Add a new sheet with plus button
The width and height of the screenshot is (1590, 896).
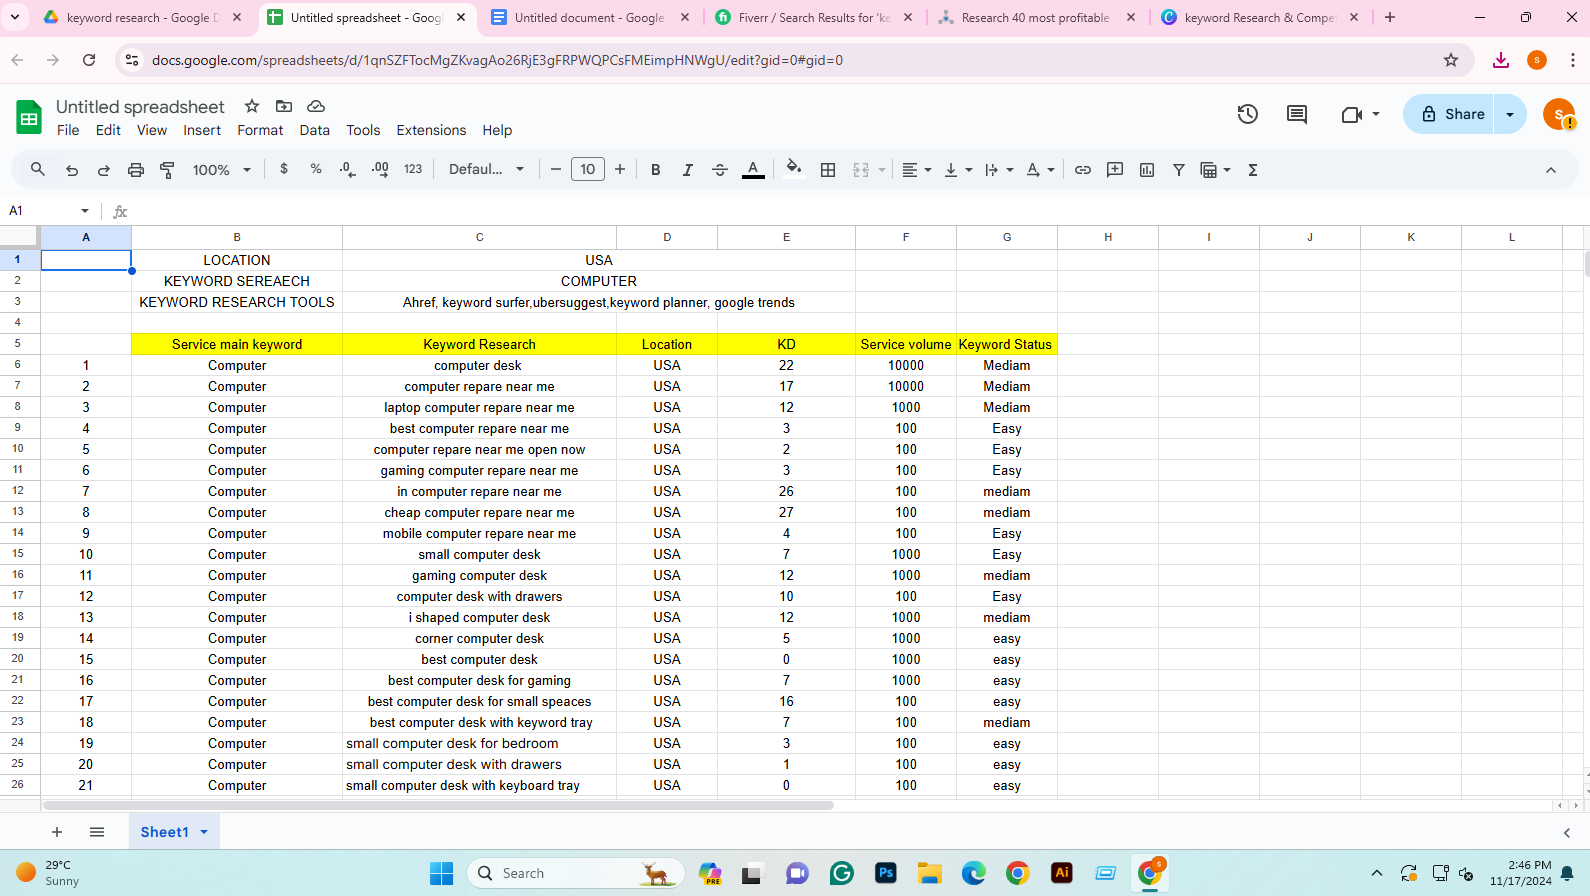(x=57, y=832)
